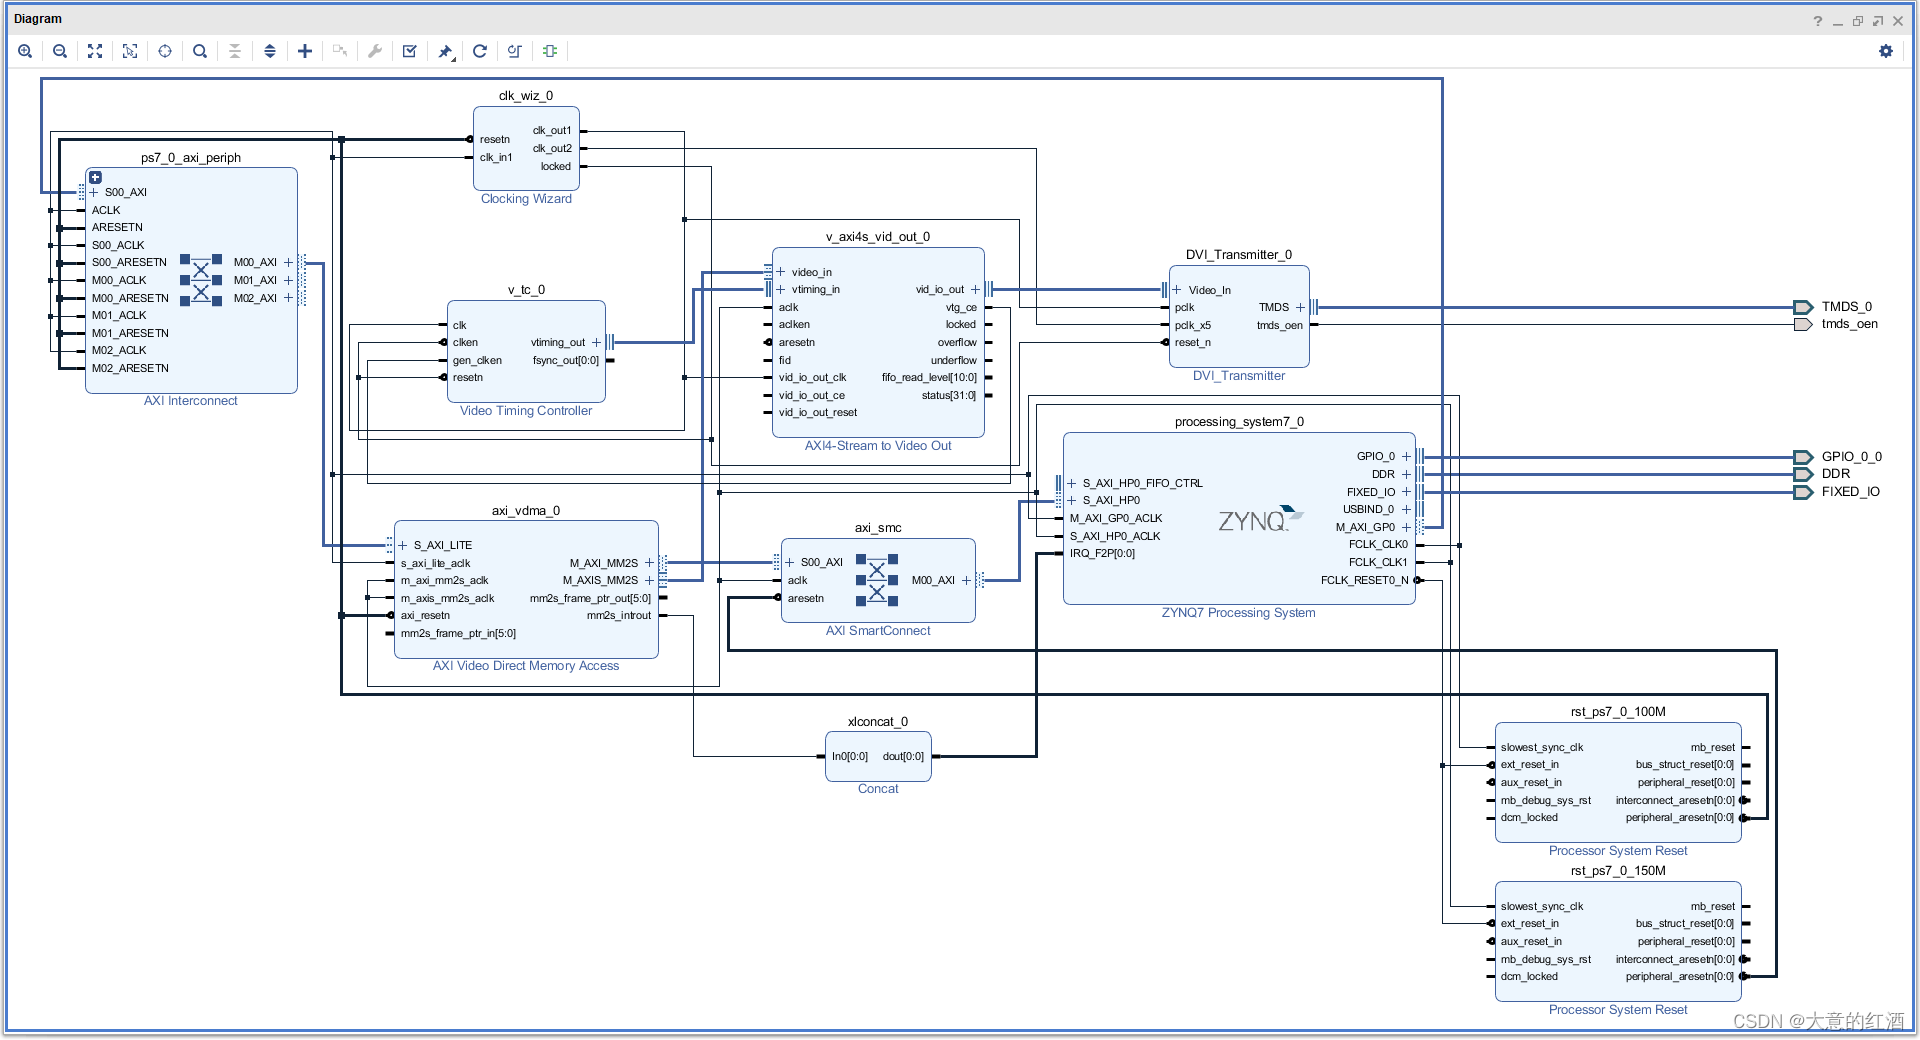The width and height of the screenshot is (1920, 1040).
Task: Zoom in using the magnifier plus icon
Action: click(25, 51)
